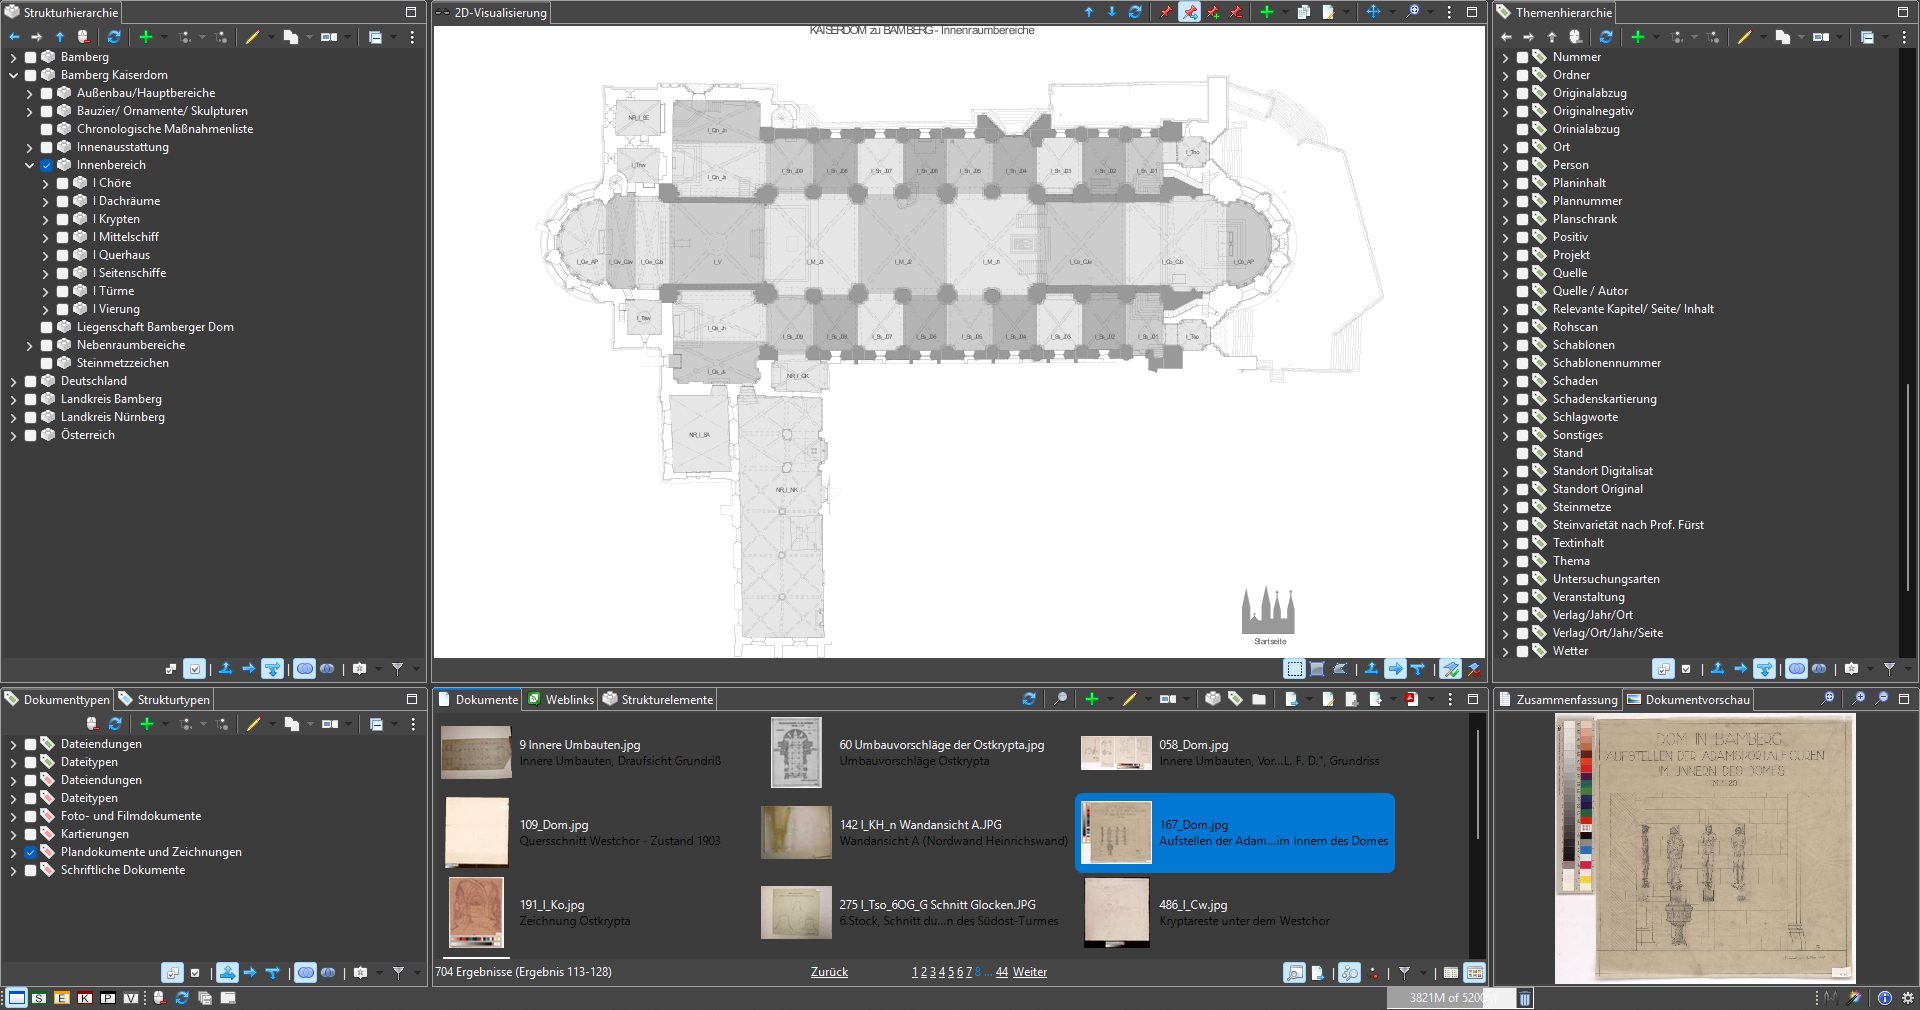Expand the Steinmetze theme node
Image resolution: width=1920 pixels, height=1010 pixels.
[1506, 507]
